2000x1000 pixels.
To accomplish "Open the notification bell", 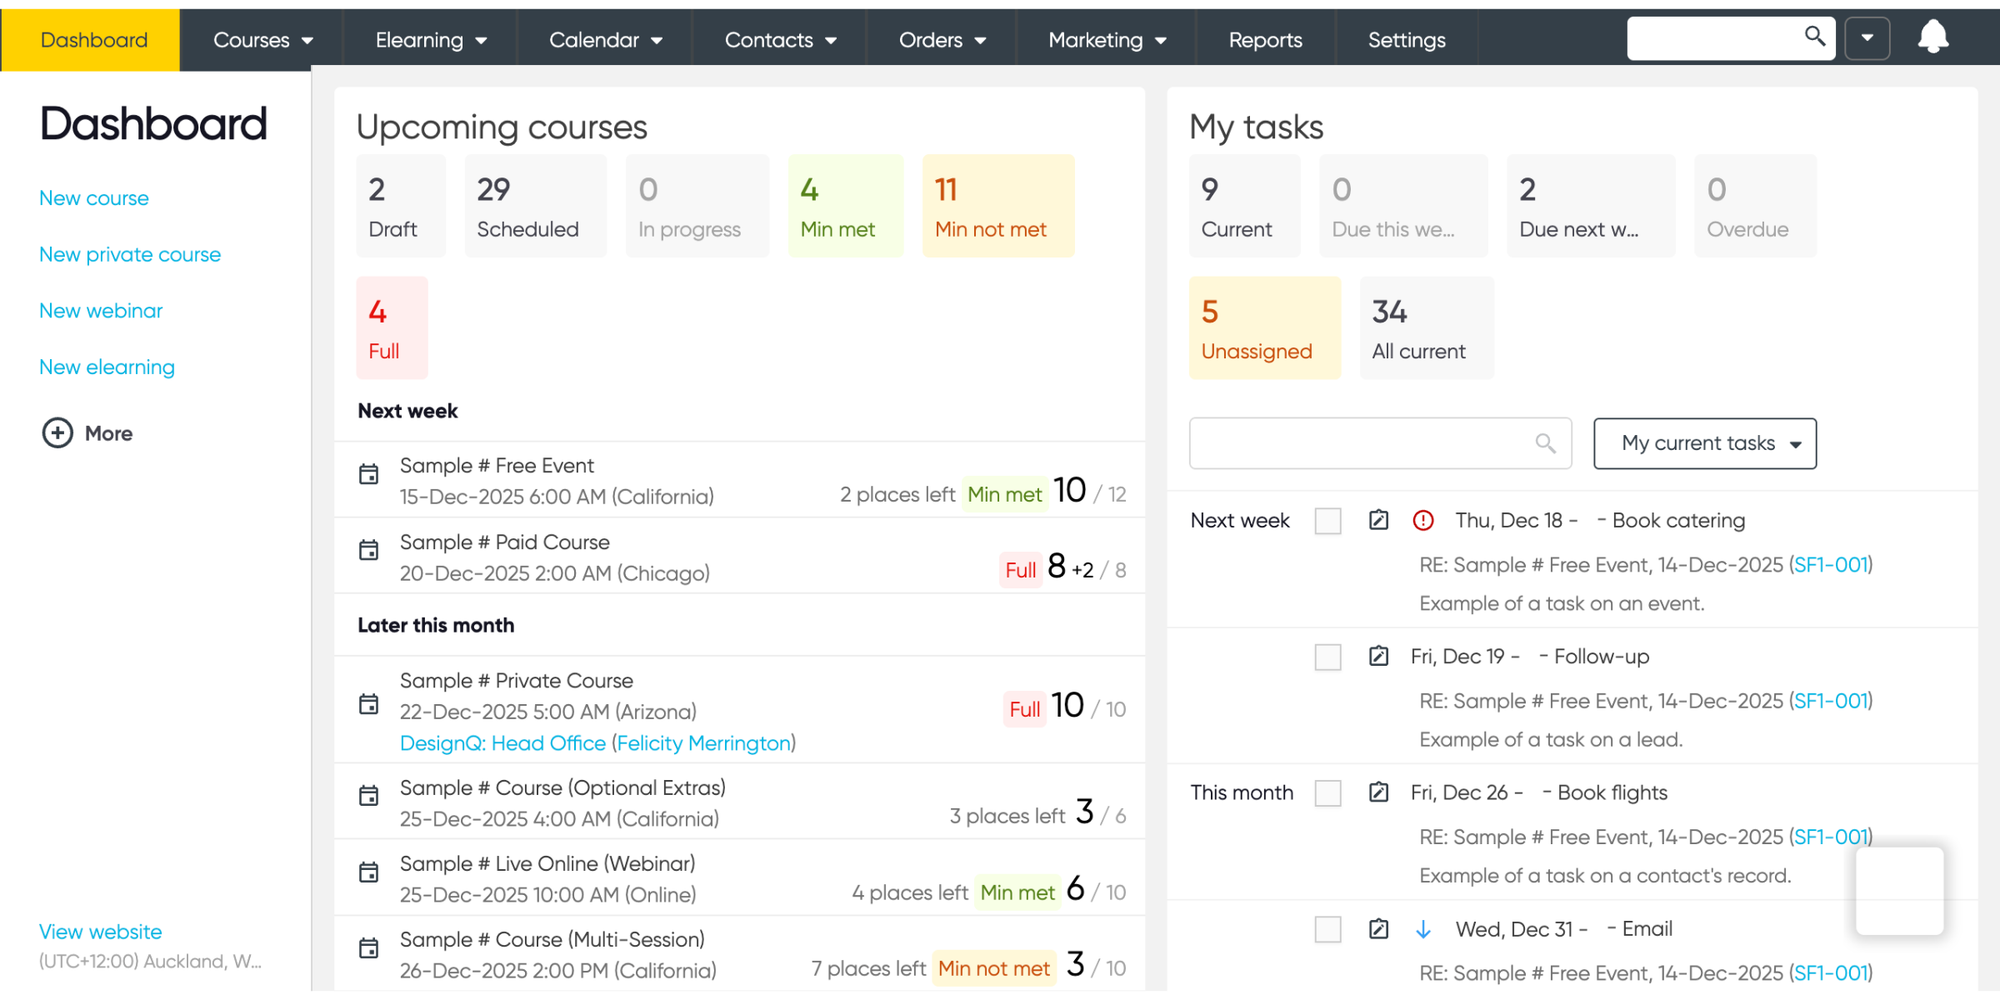I will pyautogui.click(x=1932, y=37).
